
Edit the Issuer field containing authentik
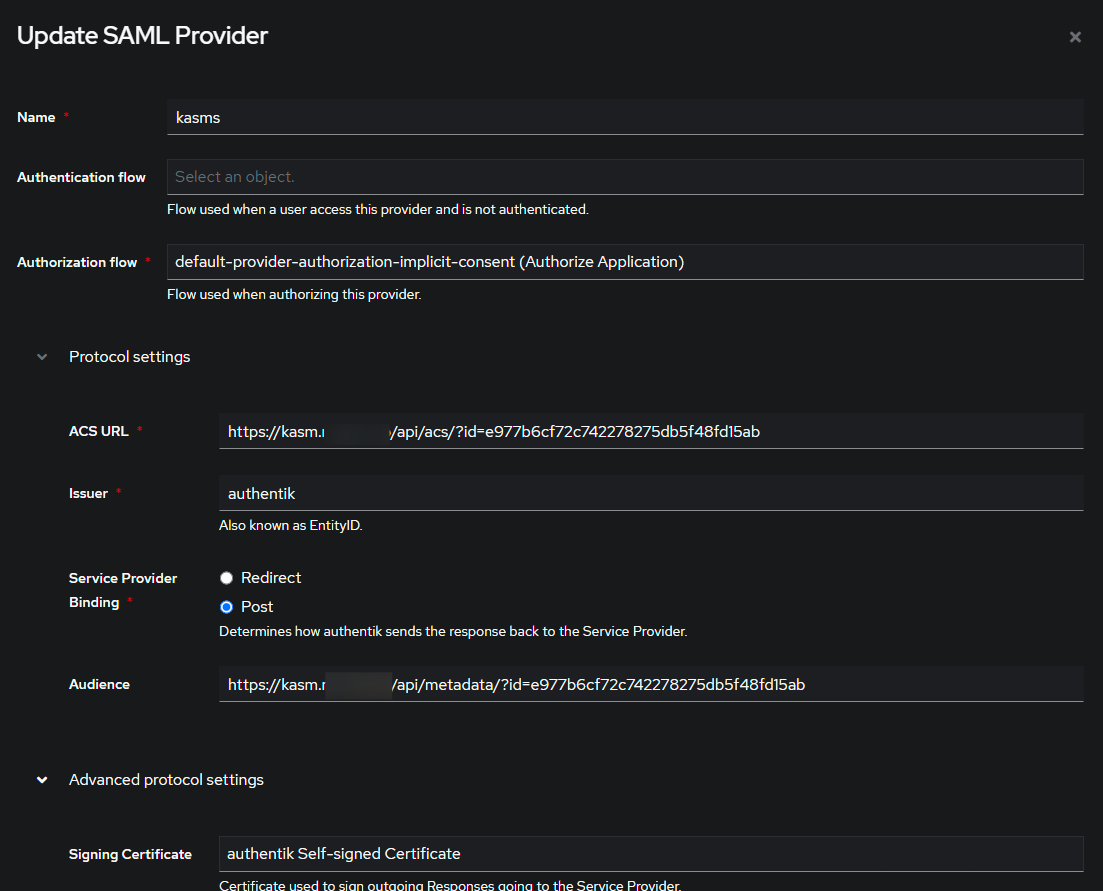(651, 493)
